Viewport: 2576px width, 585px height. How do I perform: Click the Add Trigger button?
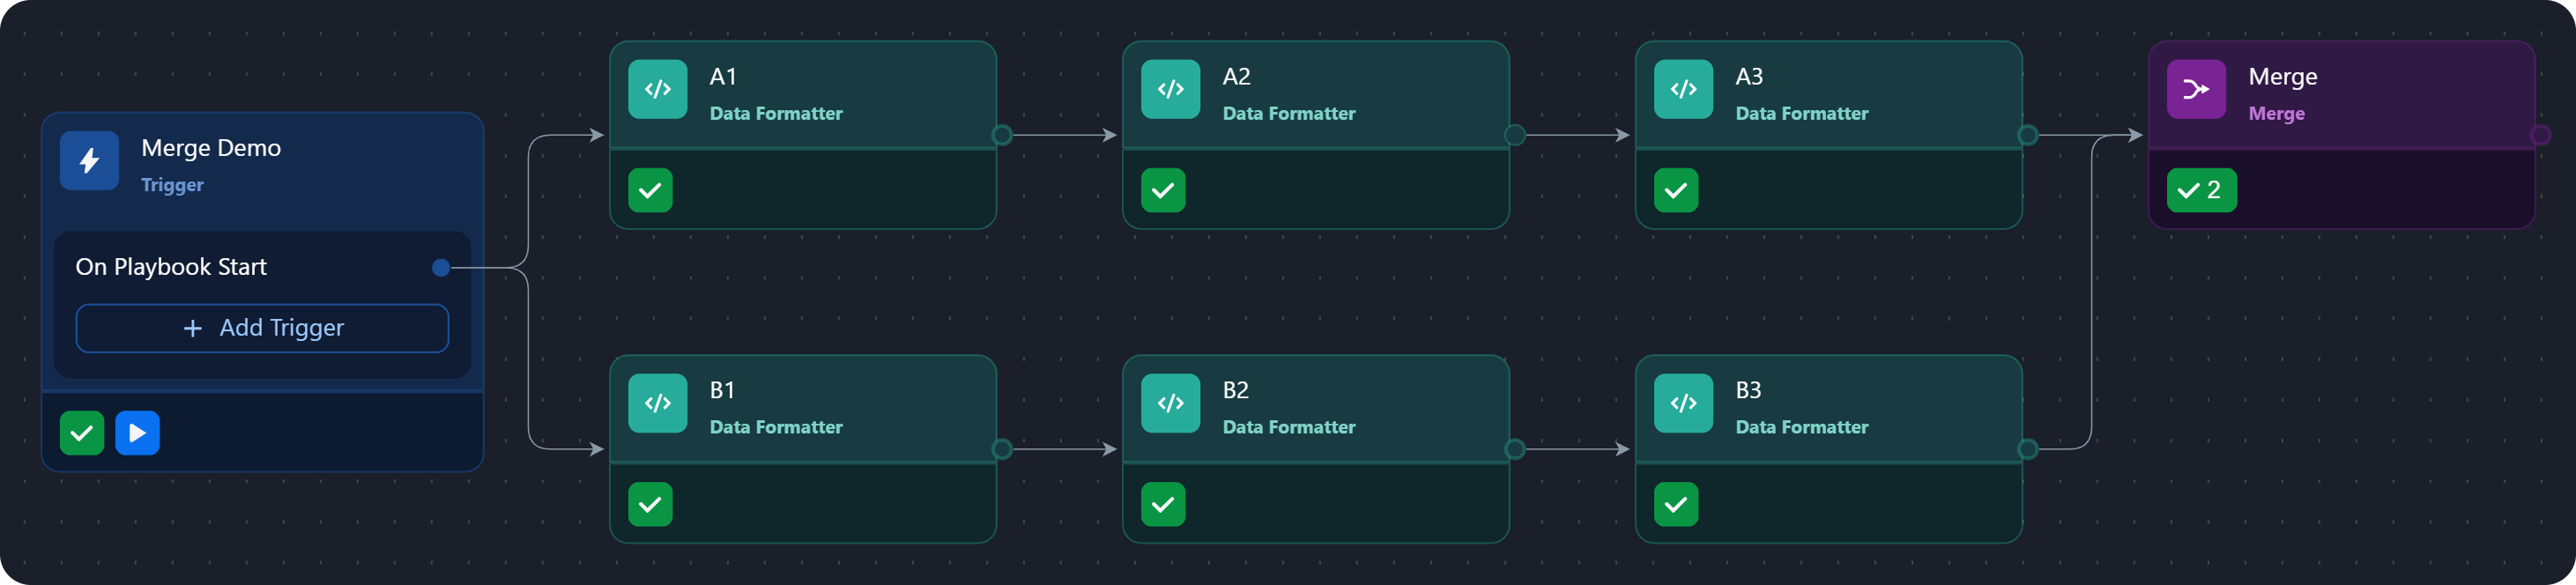(262, 328)
